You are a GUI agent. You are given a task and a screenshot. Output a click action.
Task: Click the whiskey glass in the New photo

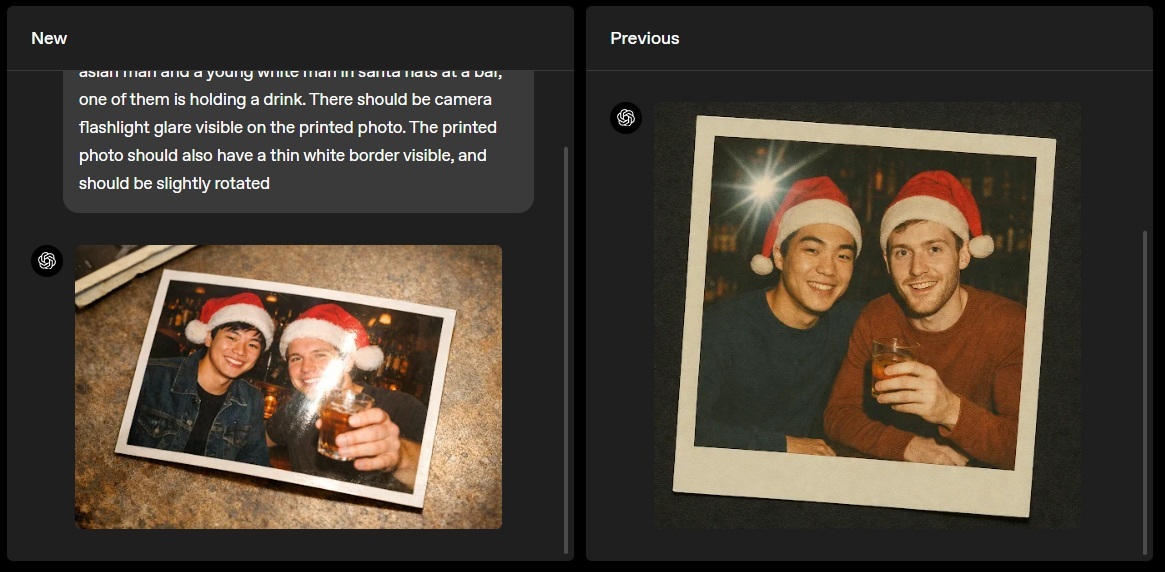click(340, 423)
